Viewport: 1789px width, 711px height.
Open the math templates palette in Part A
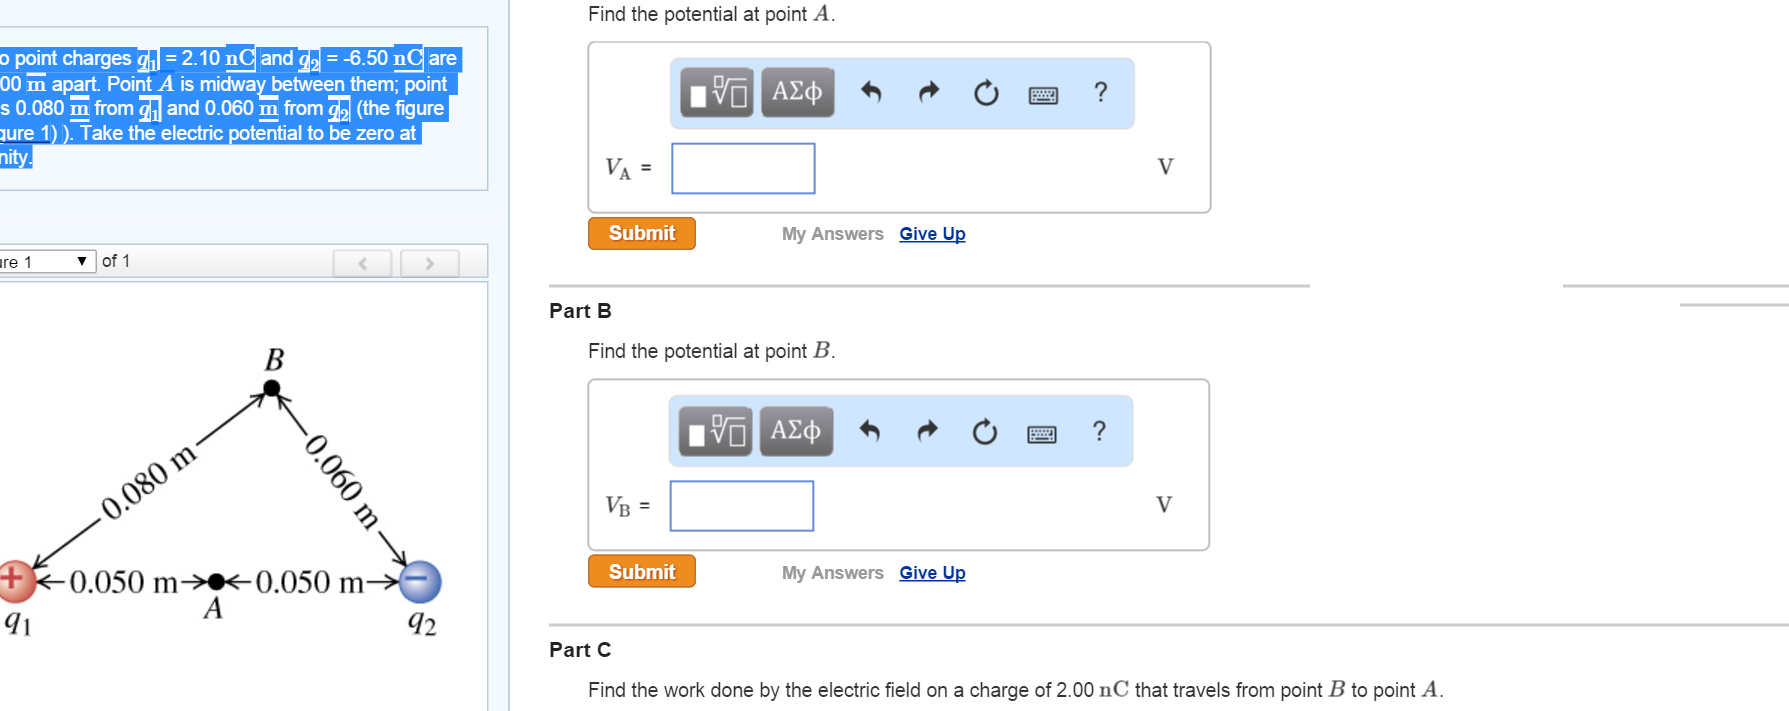coord(714,92)
